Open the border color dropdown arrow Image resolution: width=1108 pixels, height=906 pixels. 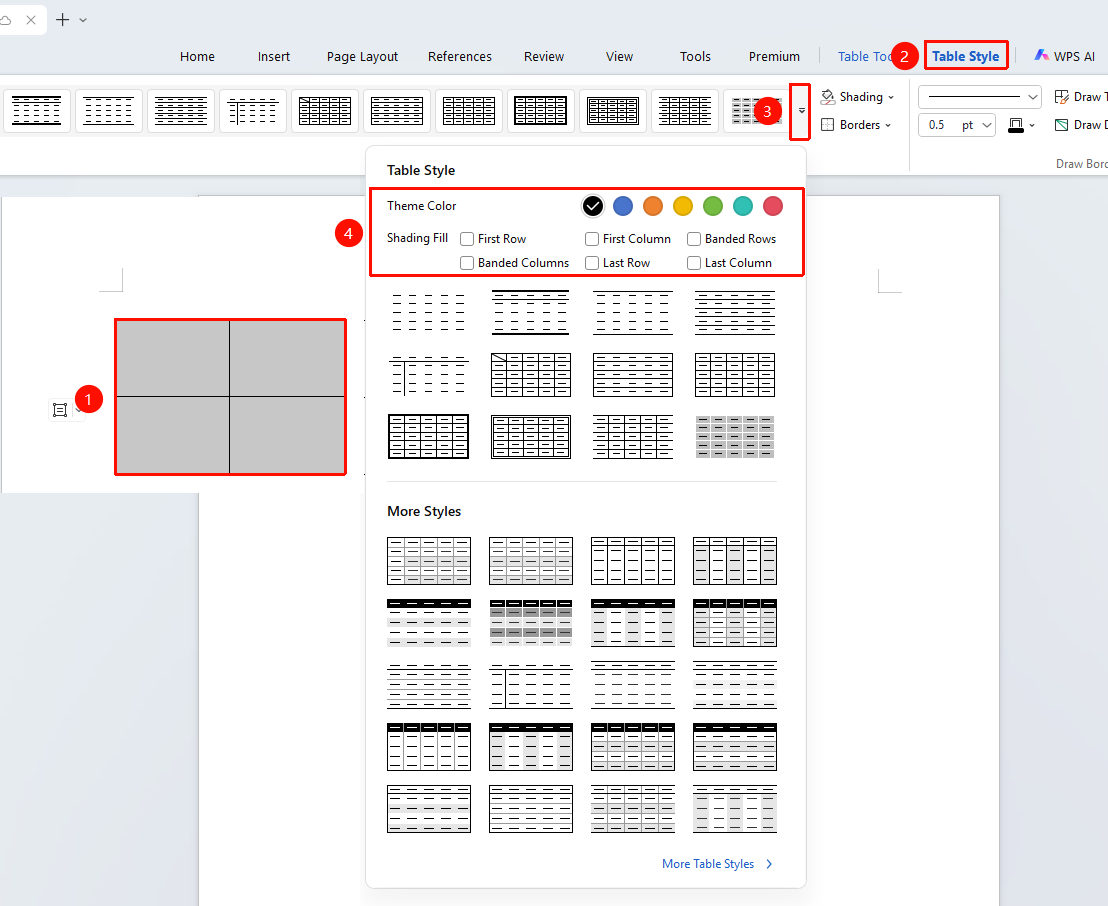point(1032,126)
